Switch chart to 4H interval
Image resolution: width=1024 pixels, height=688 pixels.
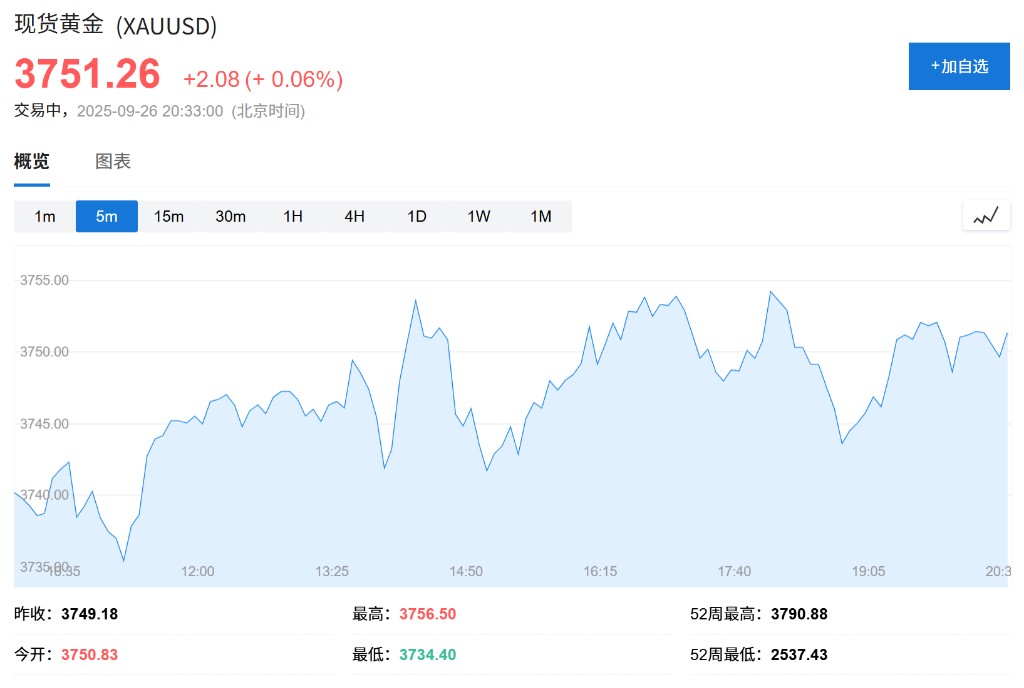tap(355, 216)
